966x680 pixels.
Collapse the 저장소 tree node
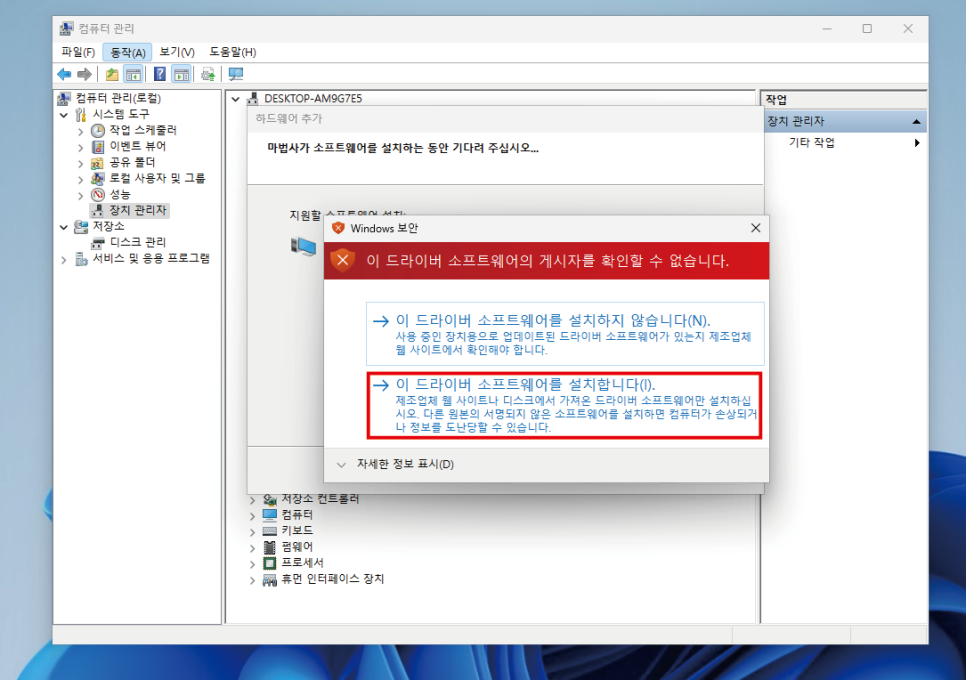[x=64, y=227]
